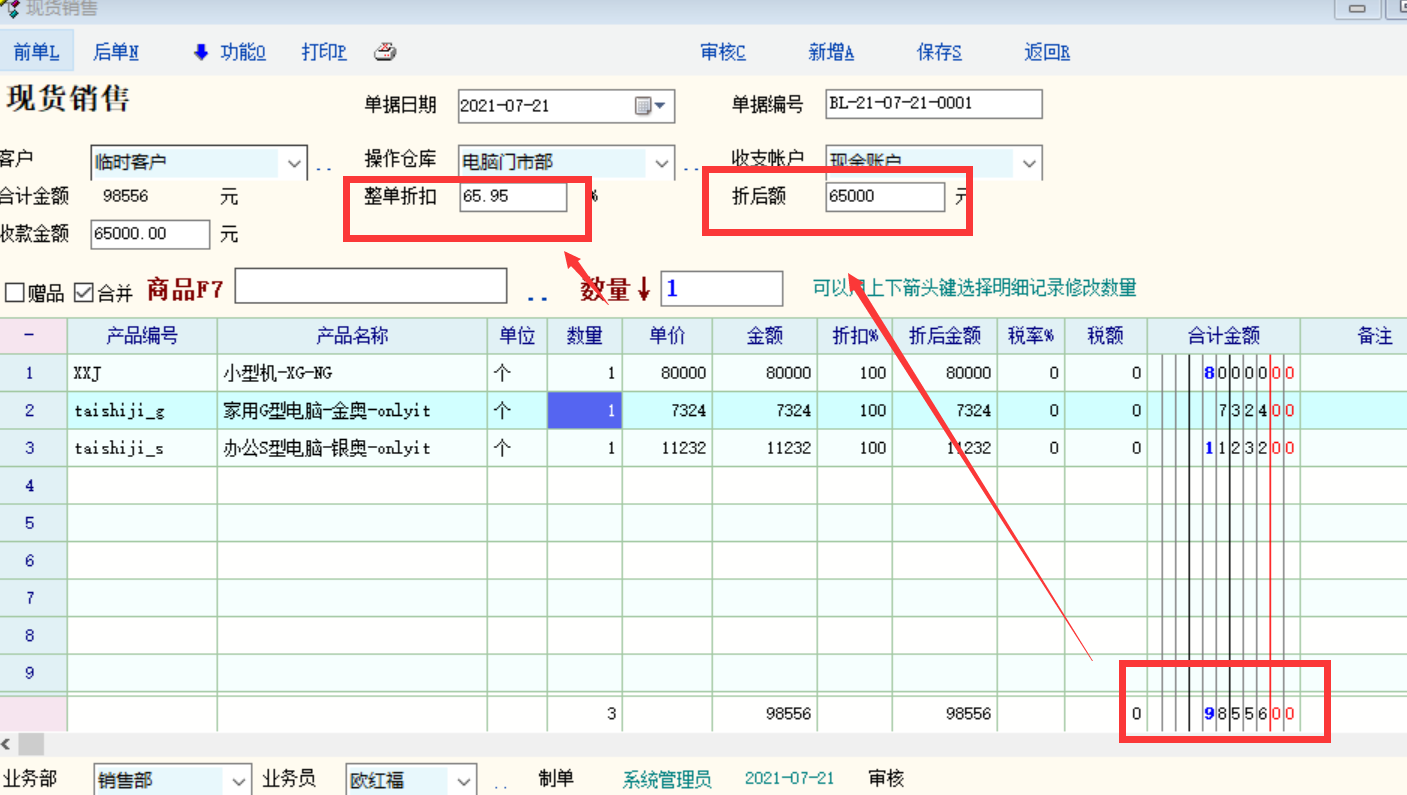Uncheck the 合并 checkbox
1407x795 pixels.
[x=84, y=293]
